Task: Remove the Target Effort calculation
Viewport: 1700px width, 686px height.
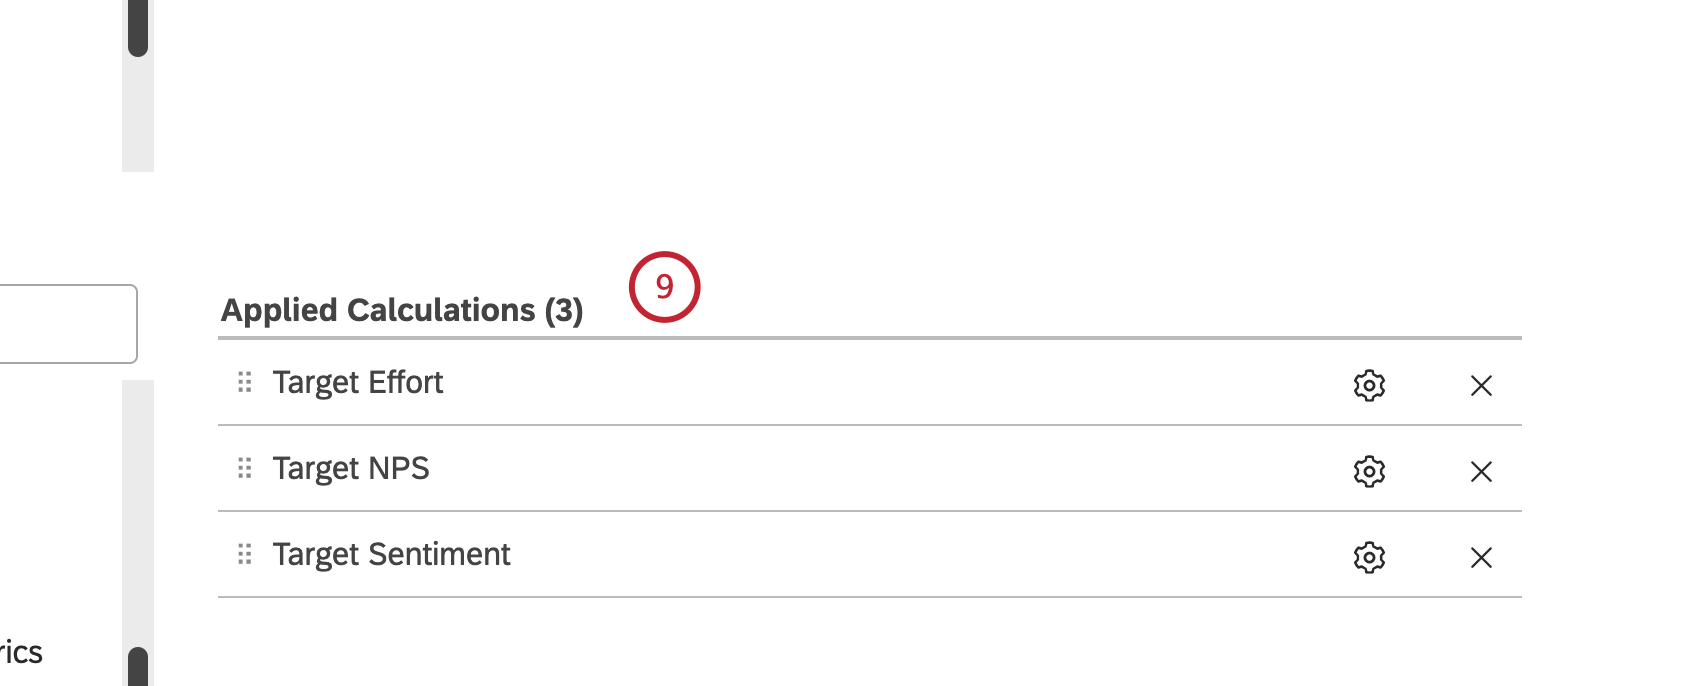Action: (1481, 385)
